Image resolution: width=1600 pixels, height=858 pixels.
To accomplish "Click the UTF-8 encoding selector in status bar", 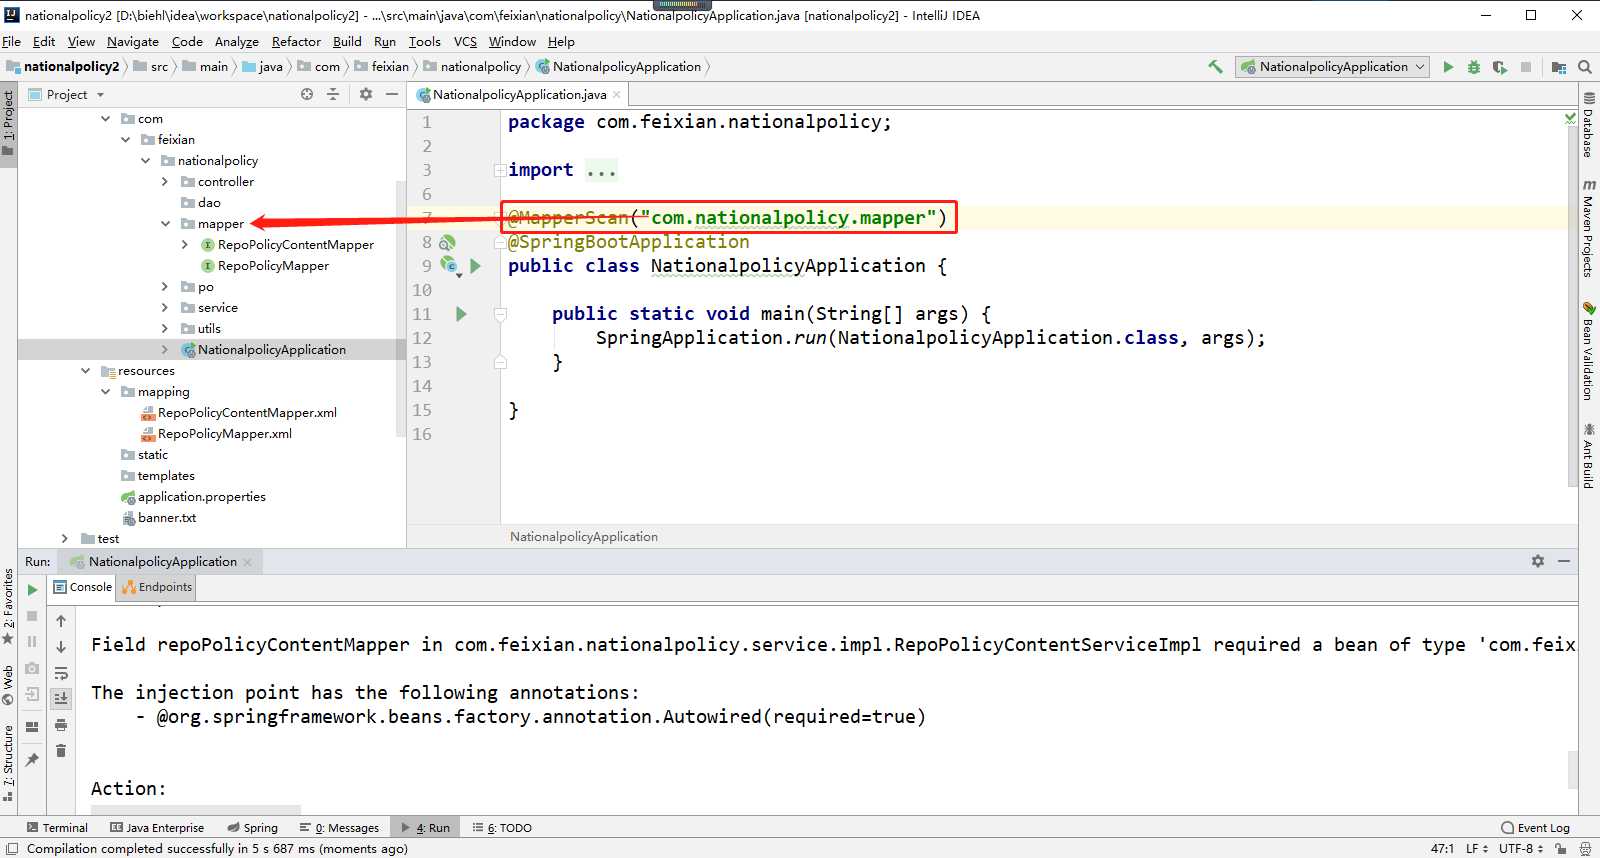I will [x=1521, y=848].
